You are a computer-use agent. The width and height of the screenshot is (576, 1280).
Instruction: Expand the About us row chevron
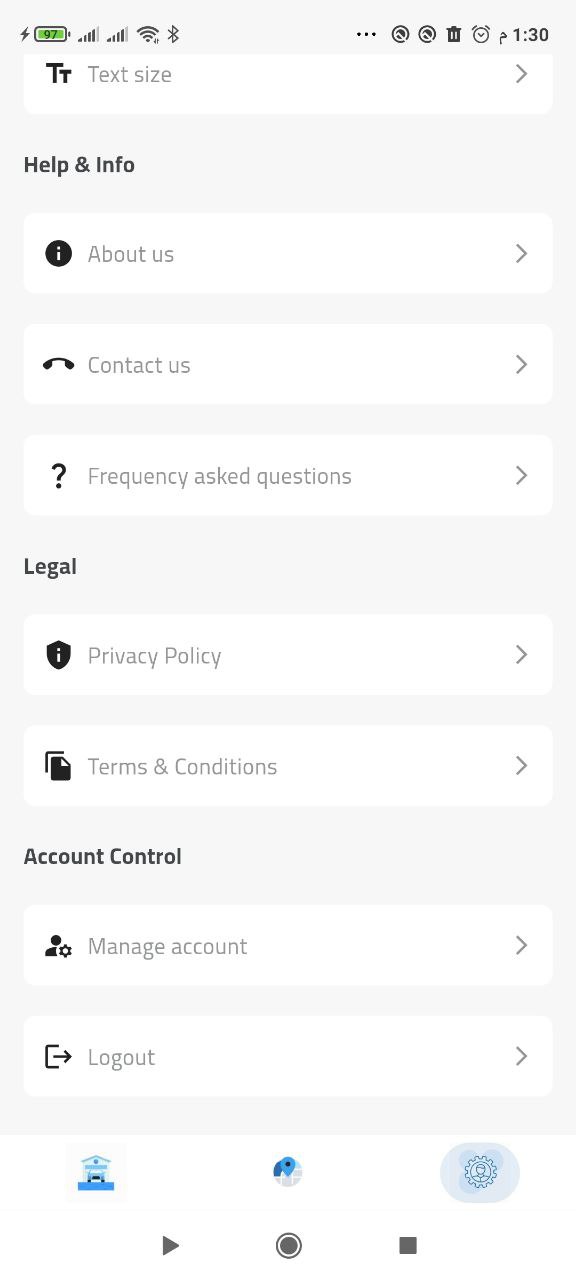coord(521,253)
